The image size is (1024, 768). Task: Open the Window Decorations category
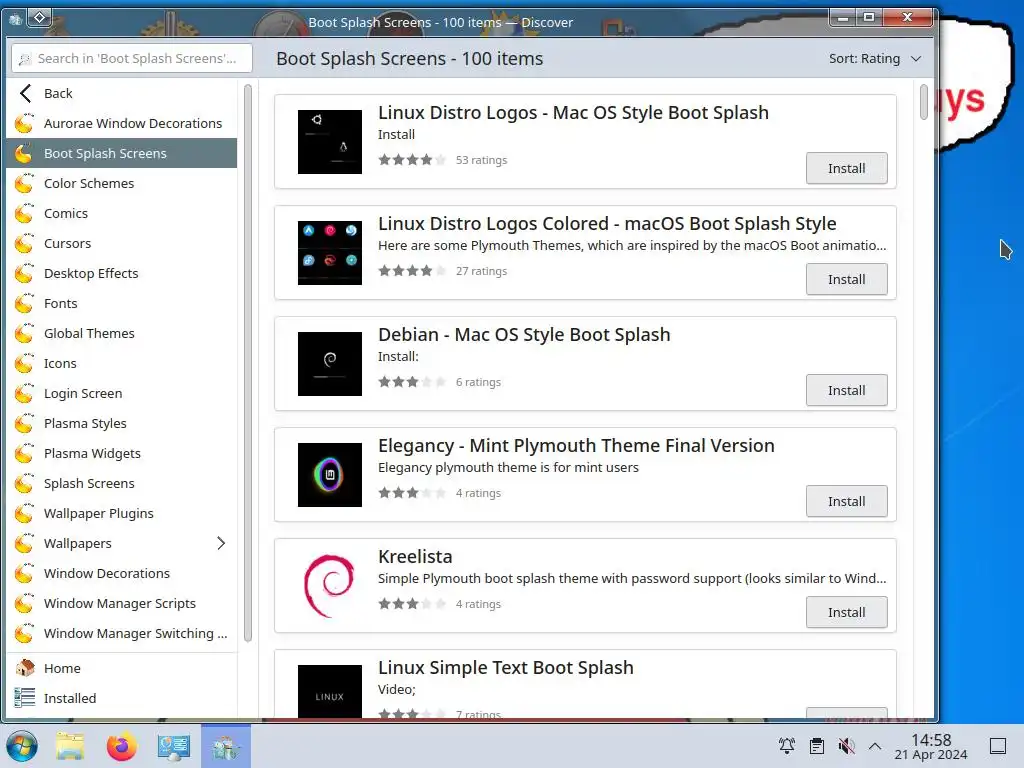coord(122,574)
